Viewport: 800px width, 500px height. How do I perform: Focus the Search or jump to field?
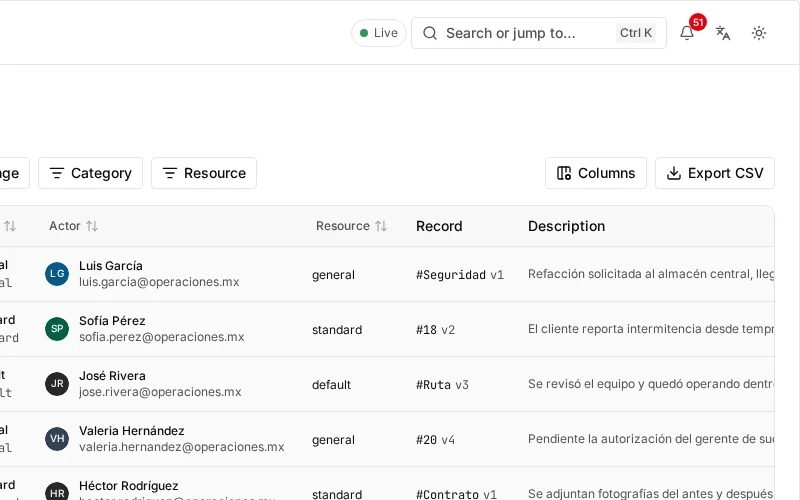coord(539,33)
